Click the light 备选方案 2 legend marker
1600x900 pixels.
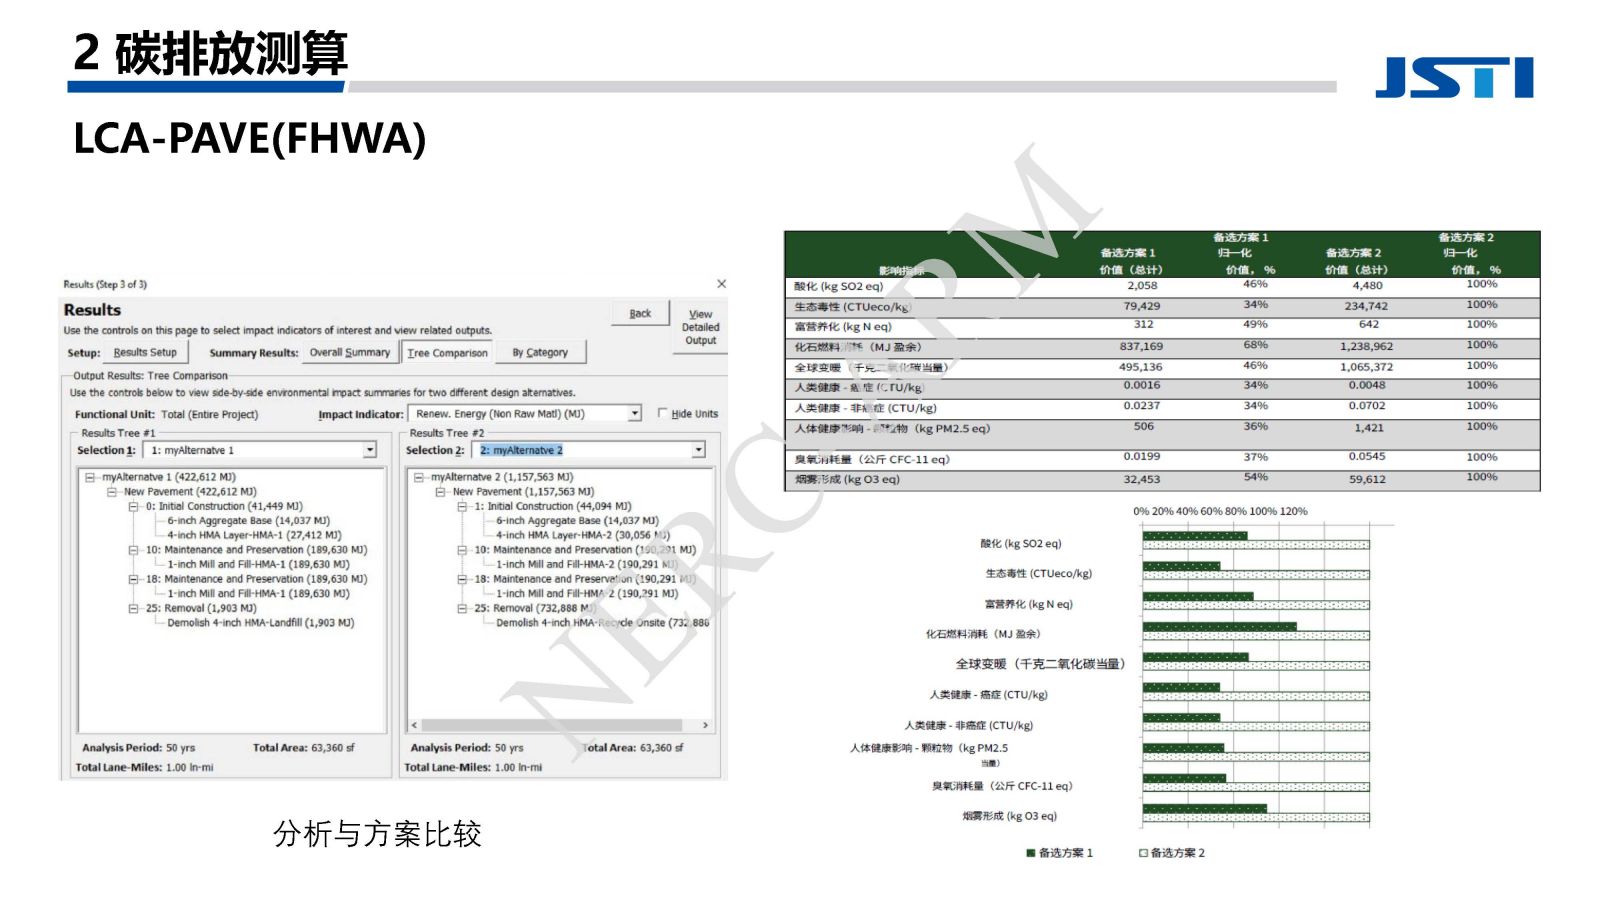click(1143, 853)
